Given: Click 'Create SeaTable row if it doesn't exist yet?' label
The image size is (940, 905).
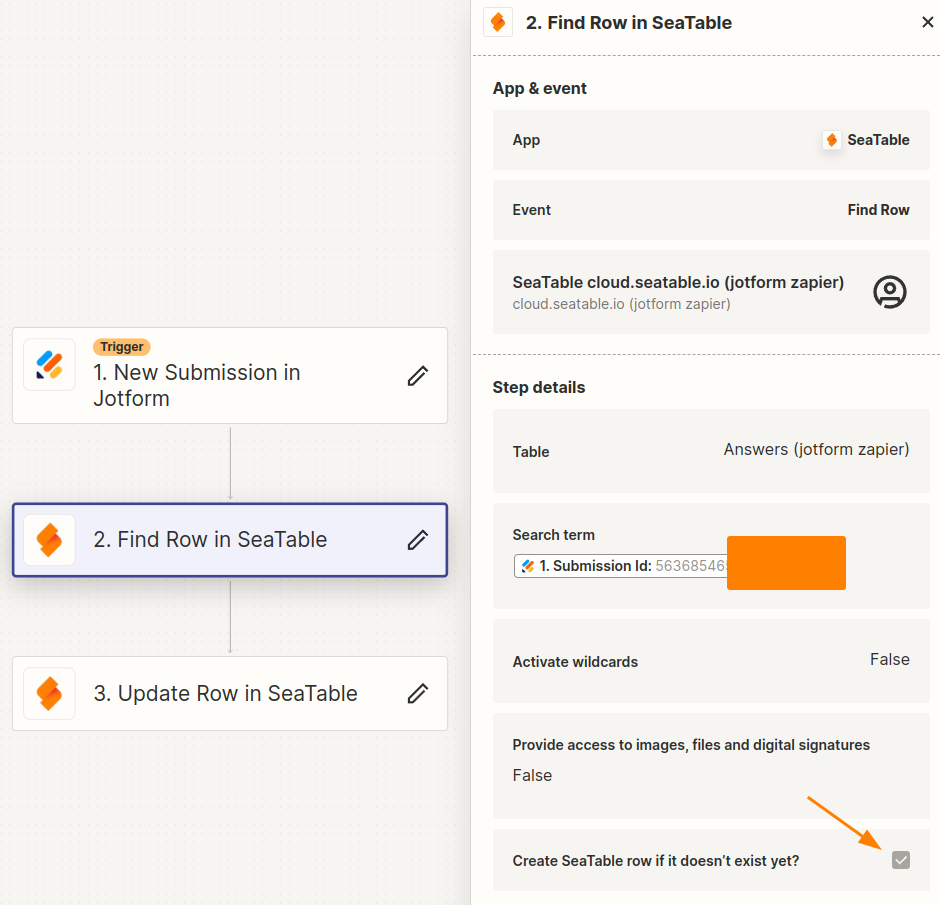Looking at the screenshot, I should point(656,861).
